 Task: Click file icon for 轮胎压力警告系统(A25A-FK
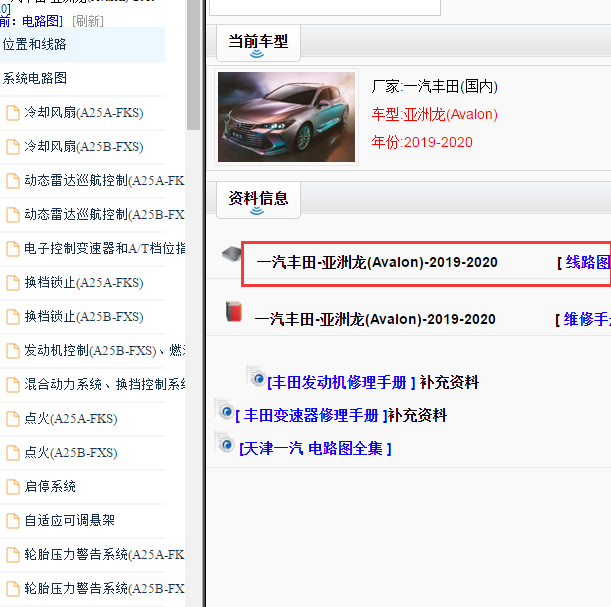[x=13, y=555]
